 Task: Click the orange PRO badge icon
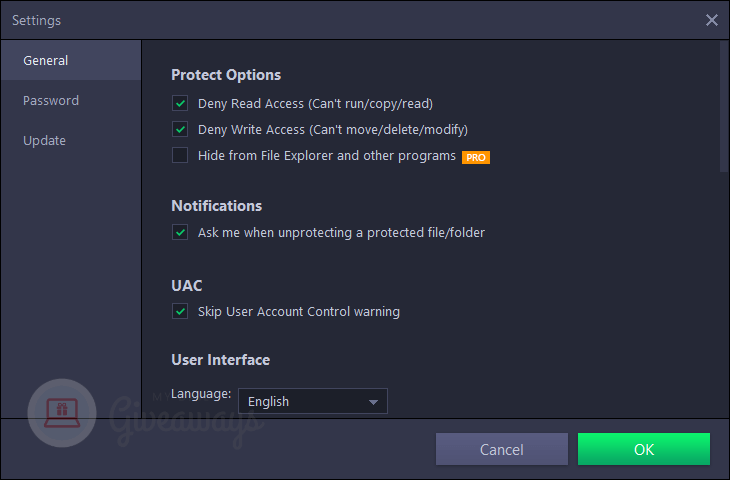tap(475, 157)
